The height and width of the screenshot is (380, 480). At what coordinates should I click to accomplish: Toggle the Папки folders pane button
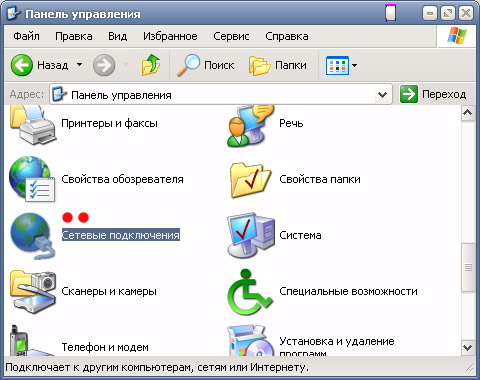point(278,65)
